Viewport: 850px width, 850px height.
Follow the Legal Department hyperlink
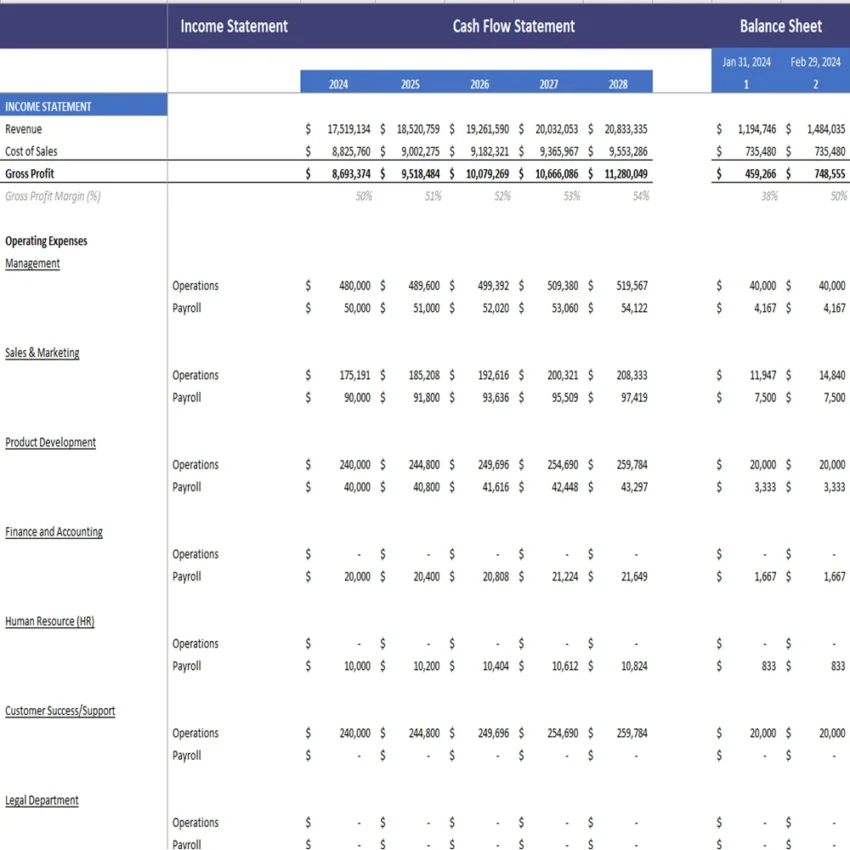tap(42, 800)
